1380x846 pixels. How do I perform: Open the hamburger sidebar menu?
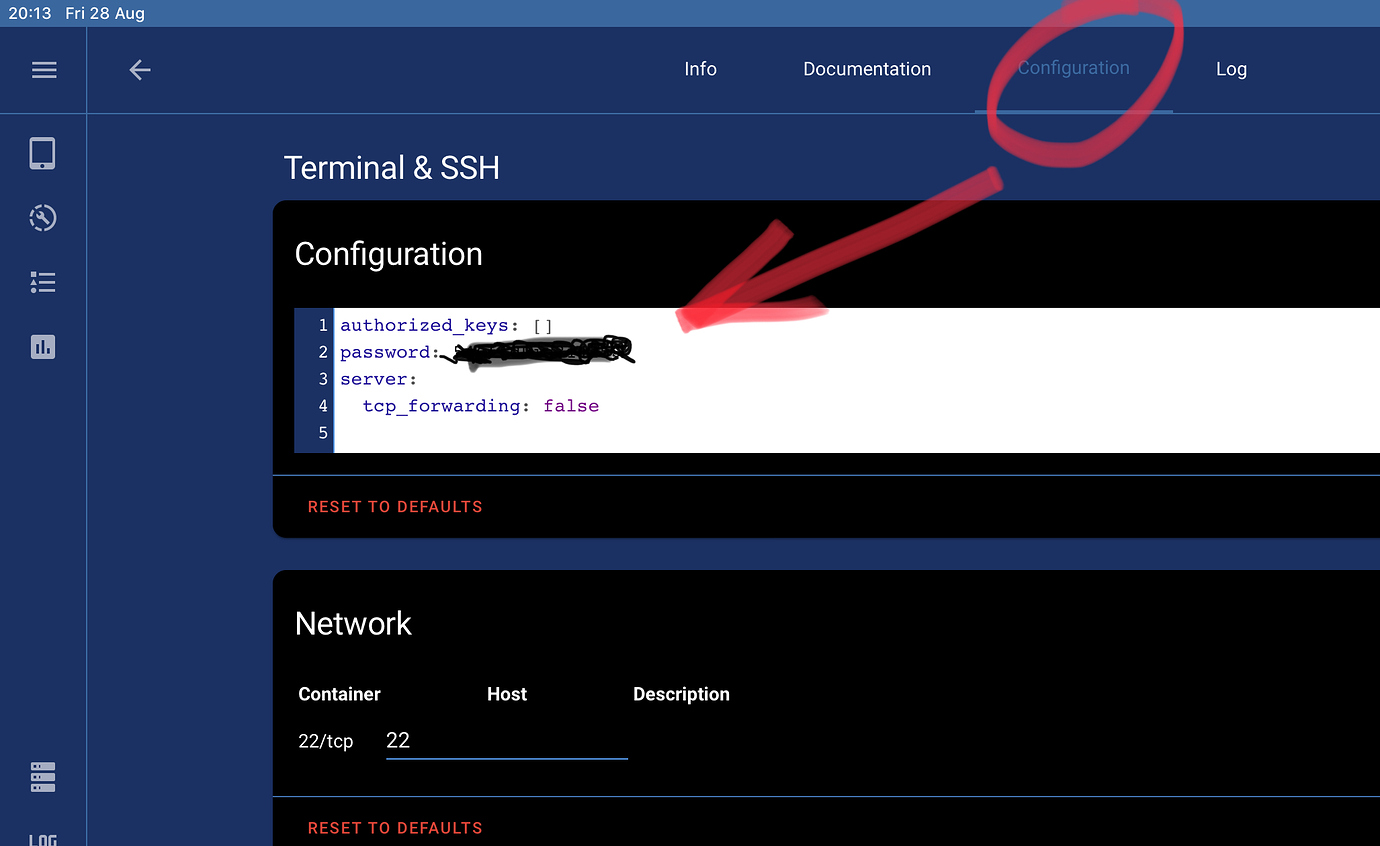44,70
